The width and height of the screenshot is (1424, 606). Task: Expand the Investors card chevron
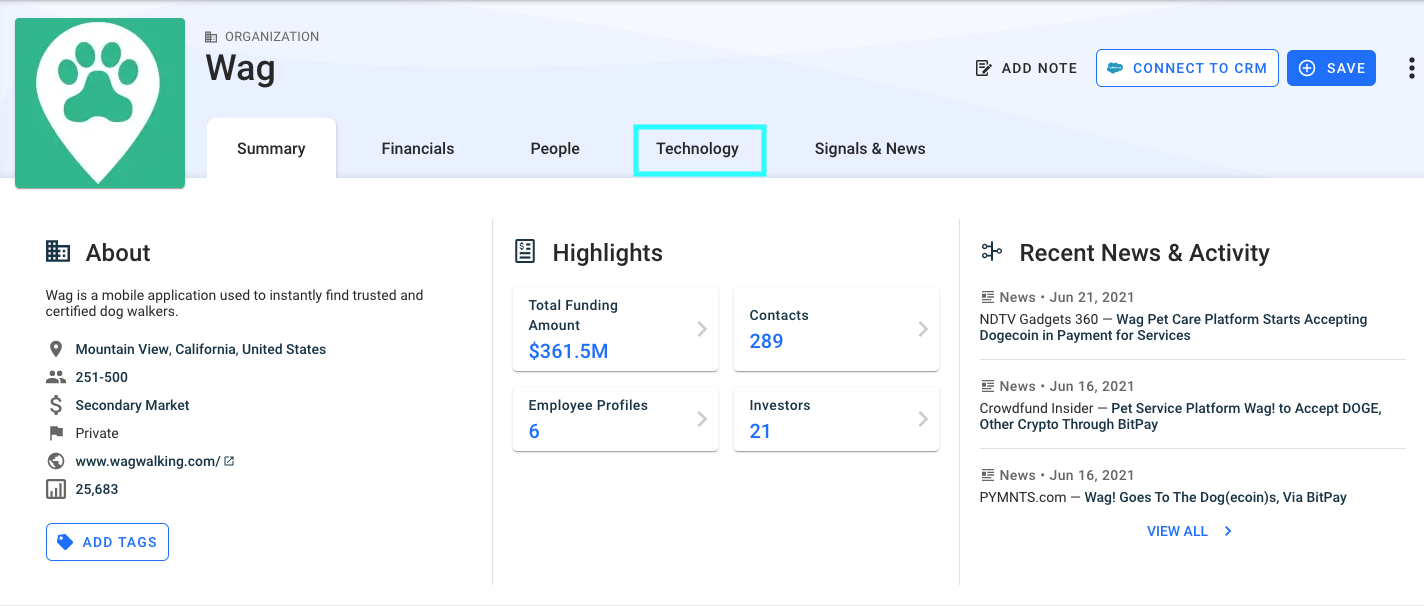923,419
